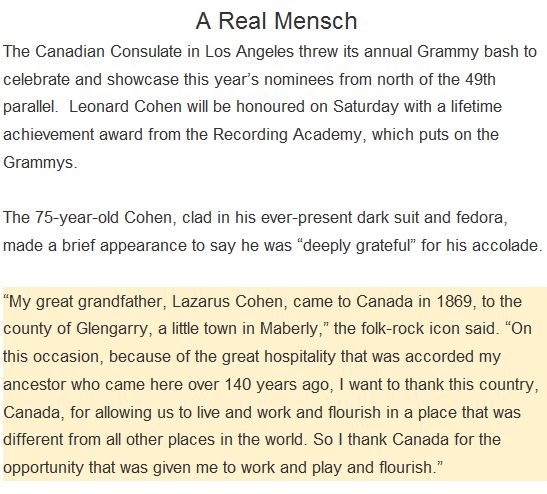This screenshot has width=547, height=494.
Task: Click the words "Canadian Consulate" in first paragraph
Action: click(108, 52)
